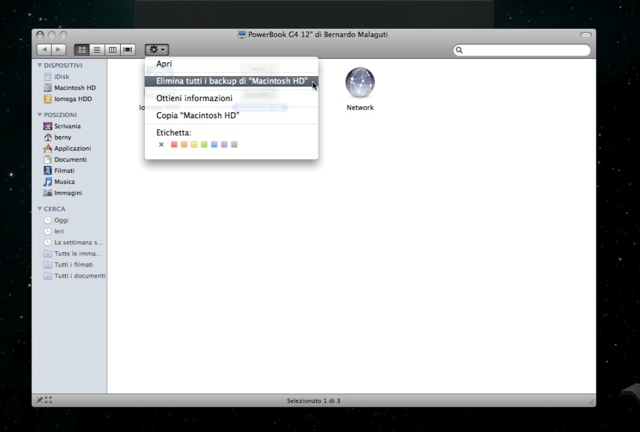Close the gear Action menu button
Viewport: 640px width, 432px height.
pyautogui.click(x=157, y=49)
